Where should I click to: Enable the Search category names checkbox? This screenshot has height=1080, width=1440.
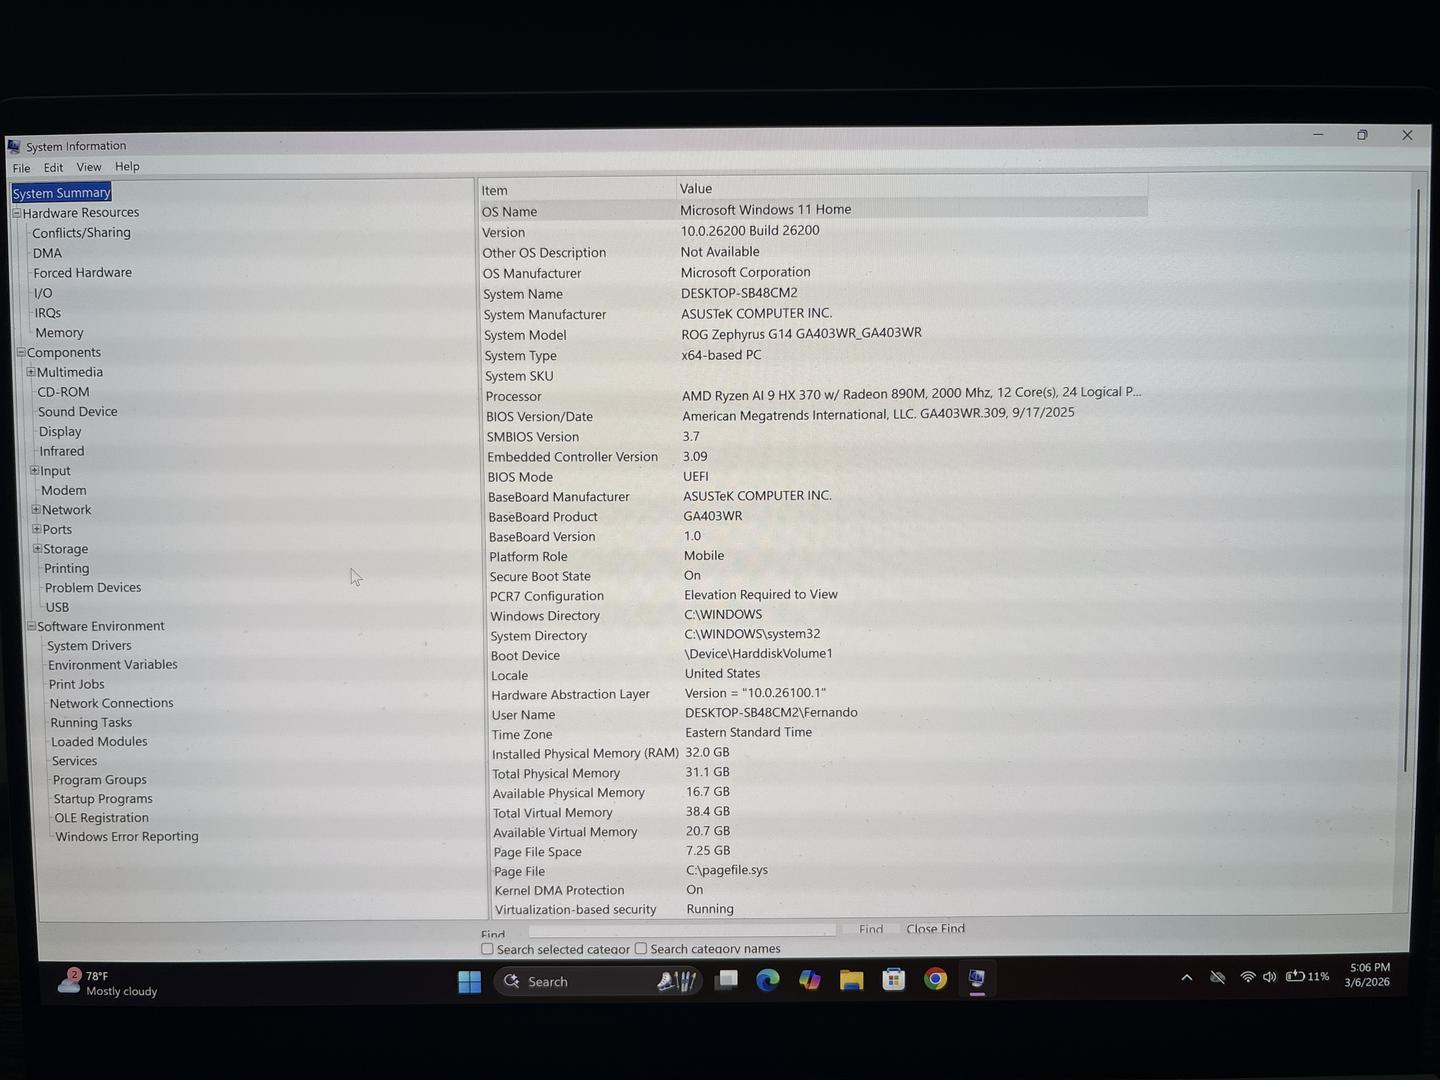coord(641,948)
